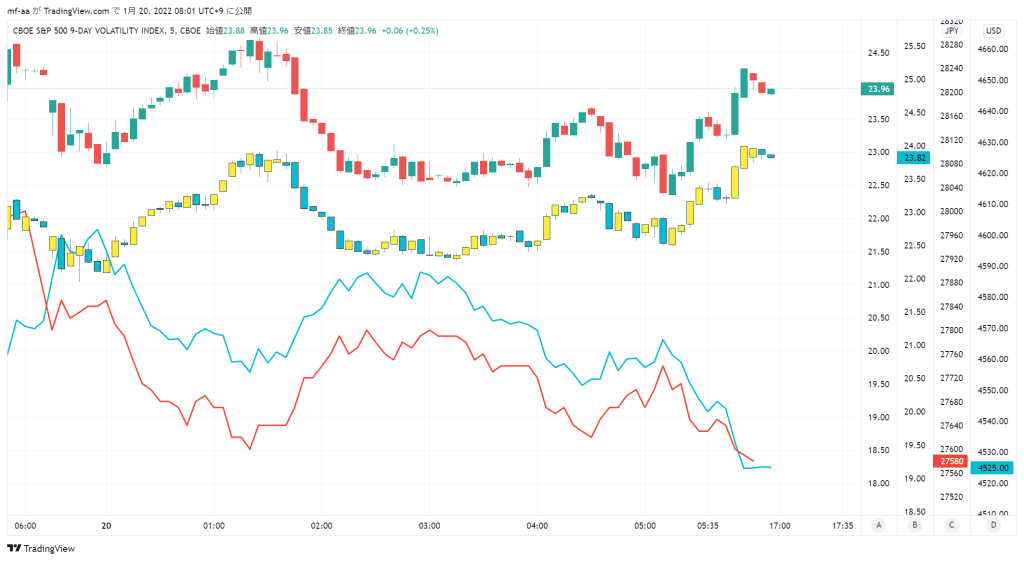Click the +0.06 (+0.25%) change value

[410, 31]
